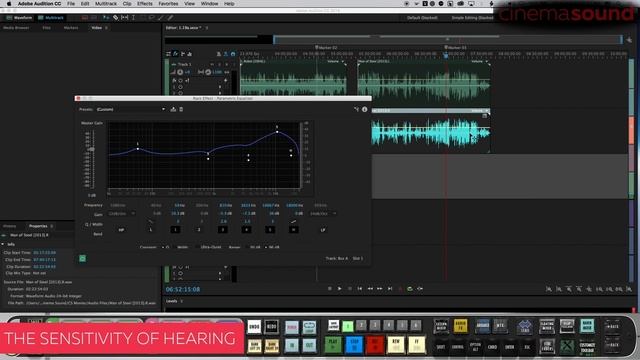
Task: Click the Pause transport button
Action: click(349, 289)
